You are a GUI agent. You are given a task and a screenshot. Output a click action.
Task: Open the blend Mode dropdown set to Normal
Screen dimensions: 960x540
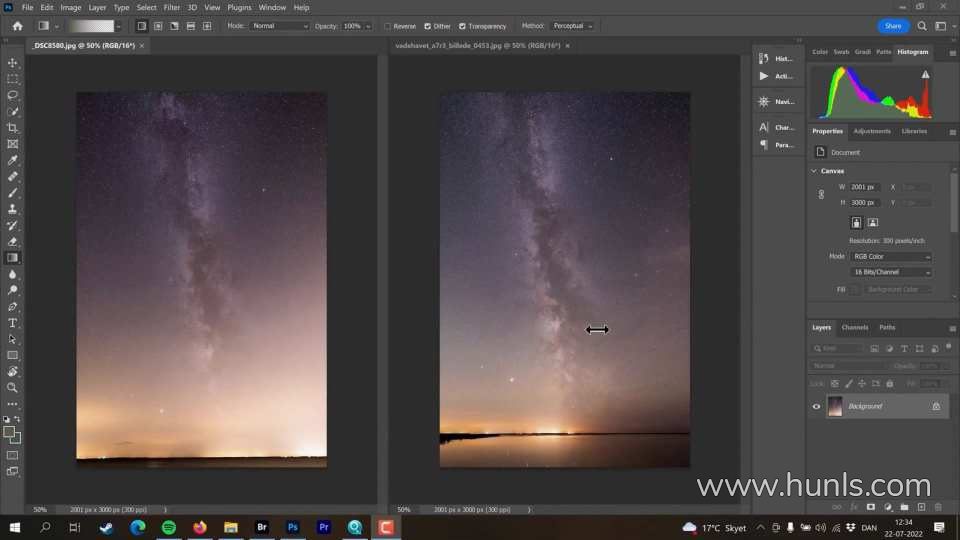[x=279, y=26]
